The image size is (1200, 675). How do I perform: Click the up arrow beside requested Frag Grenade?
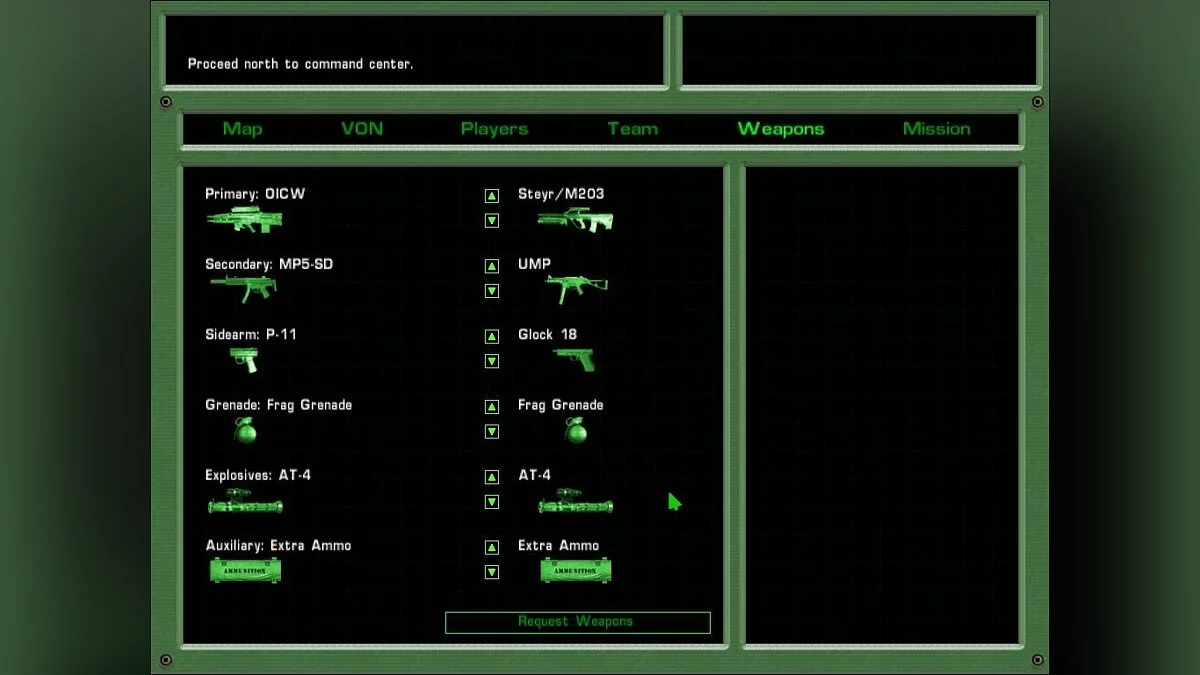coord(492,407)
